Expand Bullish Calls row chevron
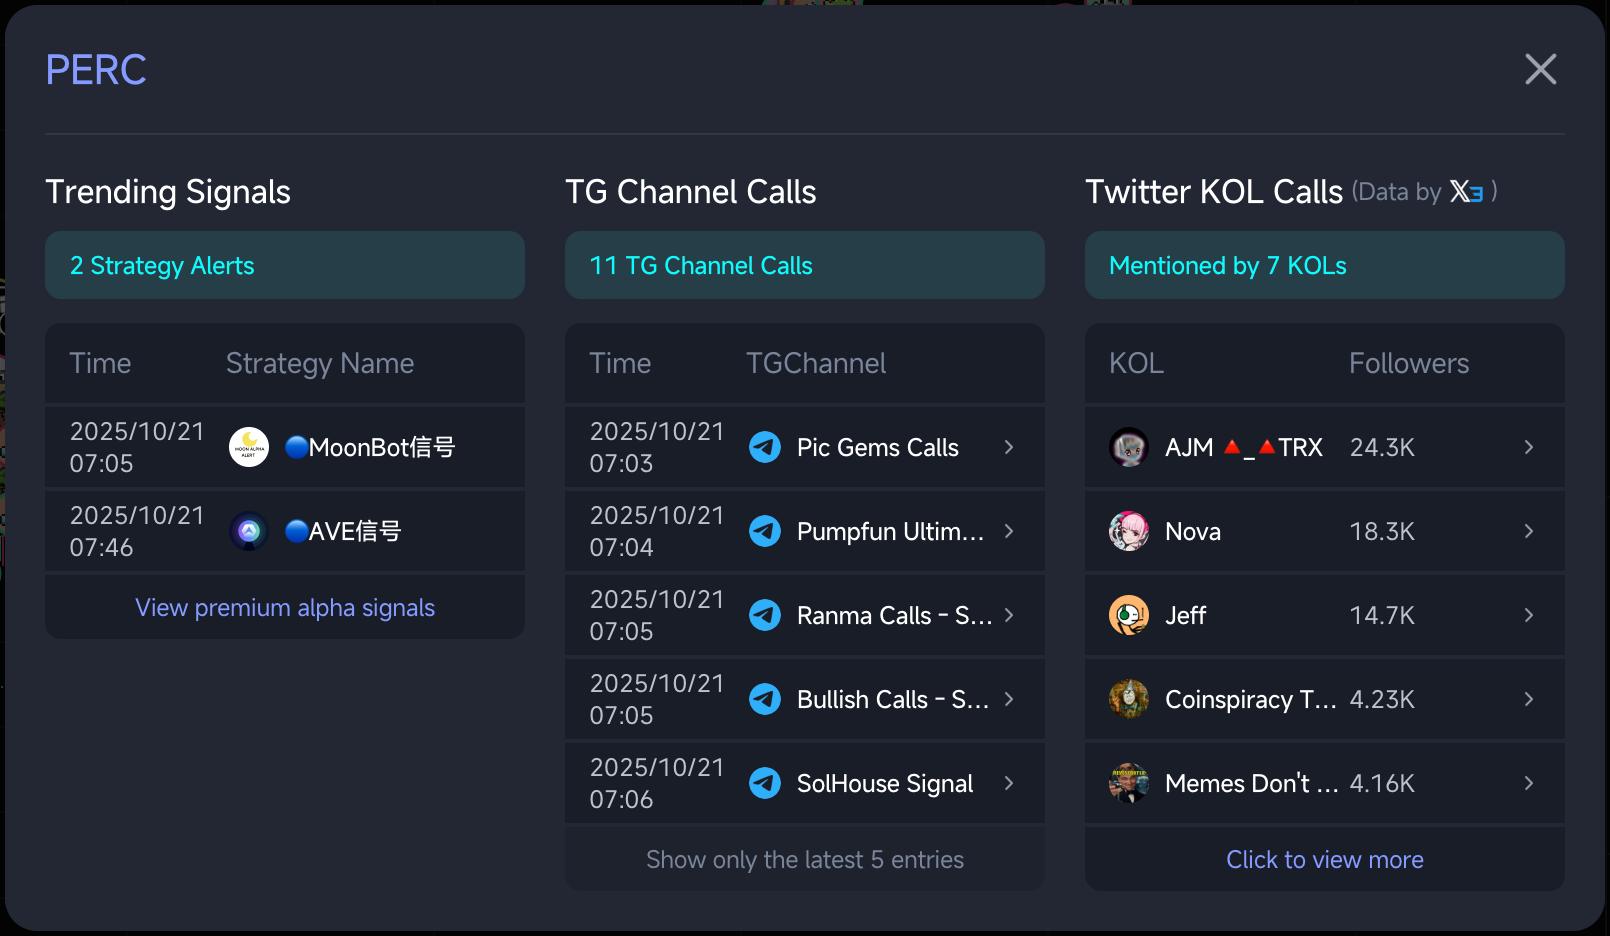The height and width of the screenshot is (936, 1610). 1009,699
